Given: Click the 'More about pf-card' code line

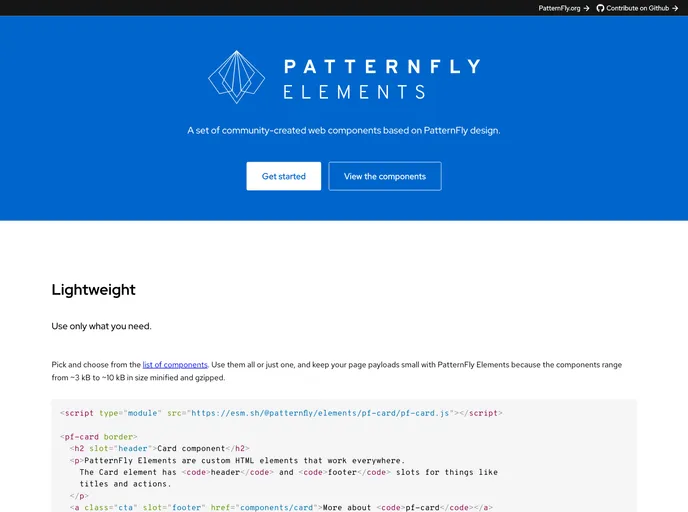Looking at the screenshot, I should pyautogui.click(x=281, y=507).
